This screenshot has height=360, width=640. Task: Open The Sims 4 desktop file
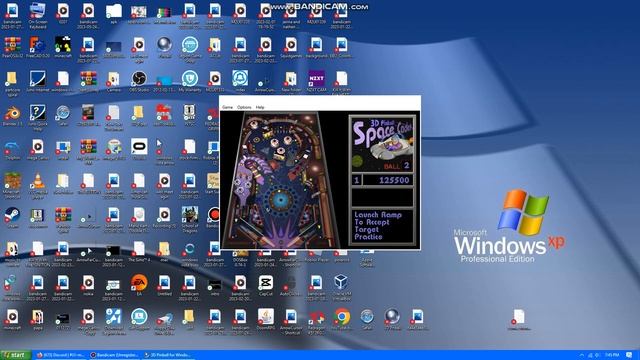click(x=139, y=251)
